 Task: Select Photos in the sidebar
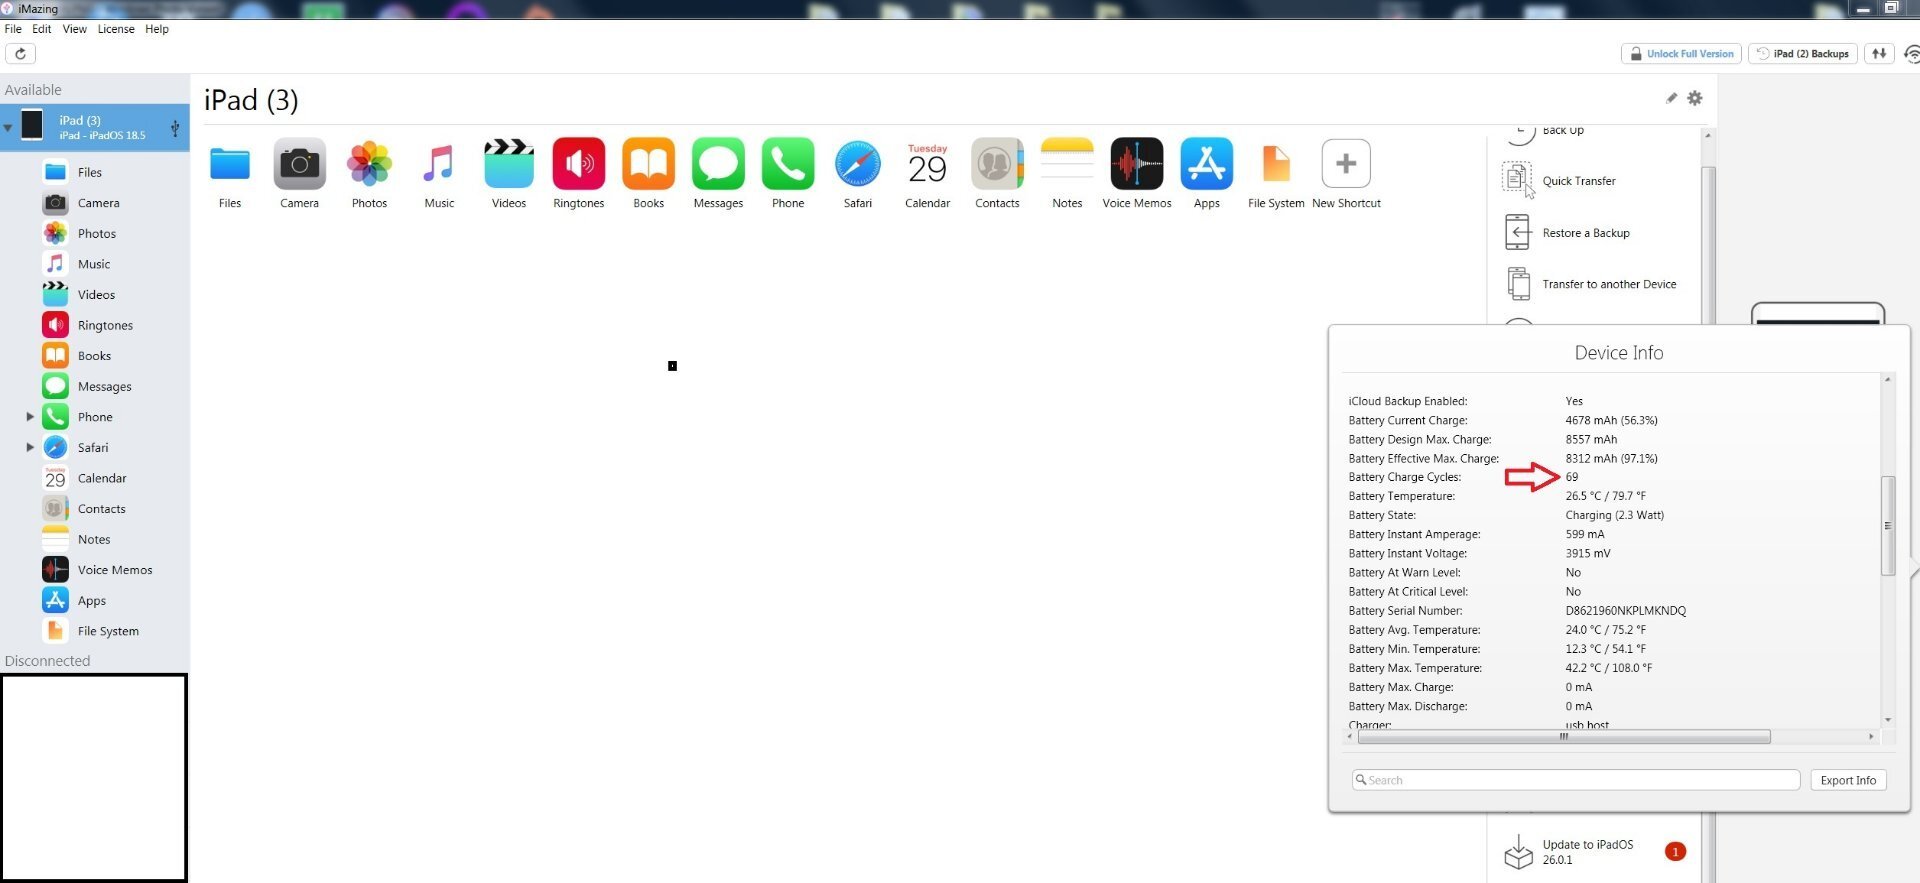[96, 233]
